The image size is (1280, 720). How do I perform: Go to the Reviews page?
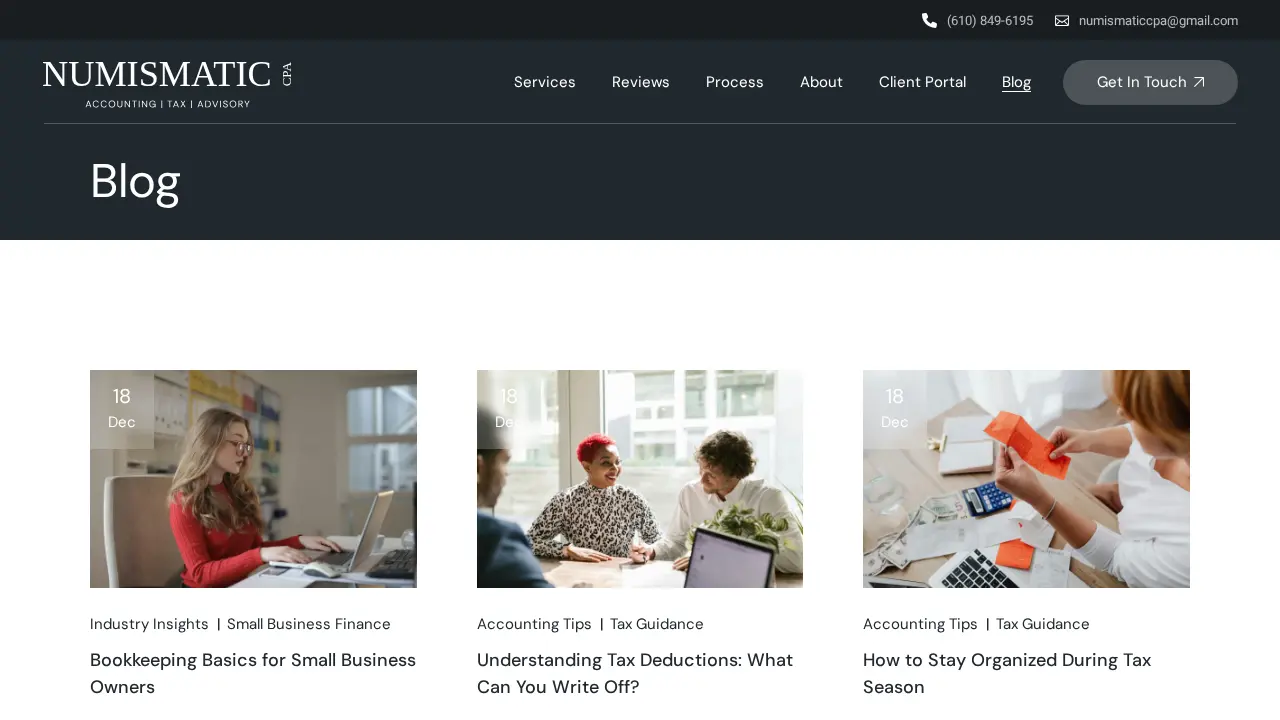641,82
